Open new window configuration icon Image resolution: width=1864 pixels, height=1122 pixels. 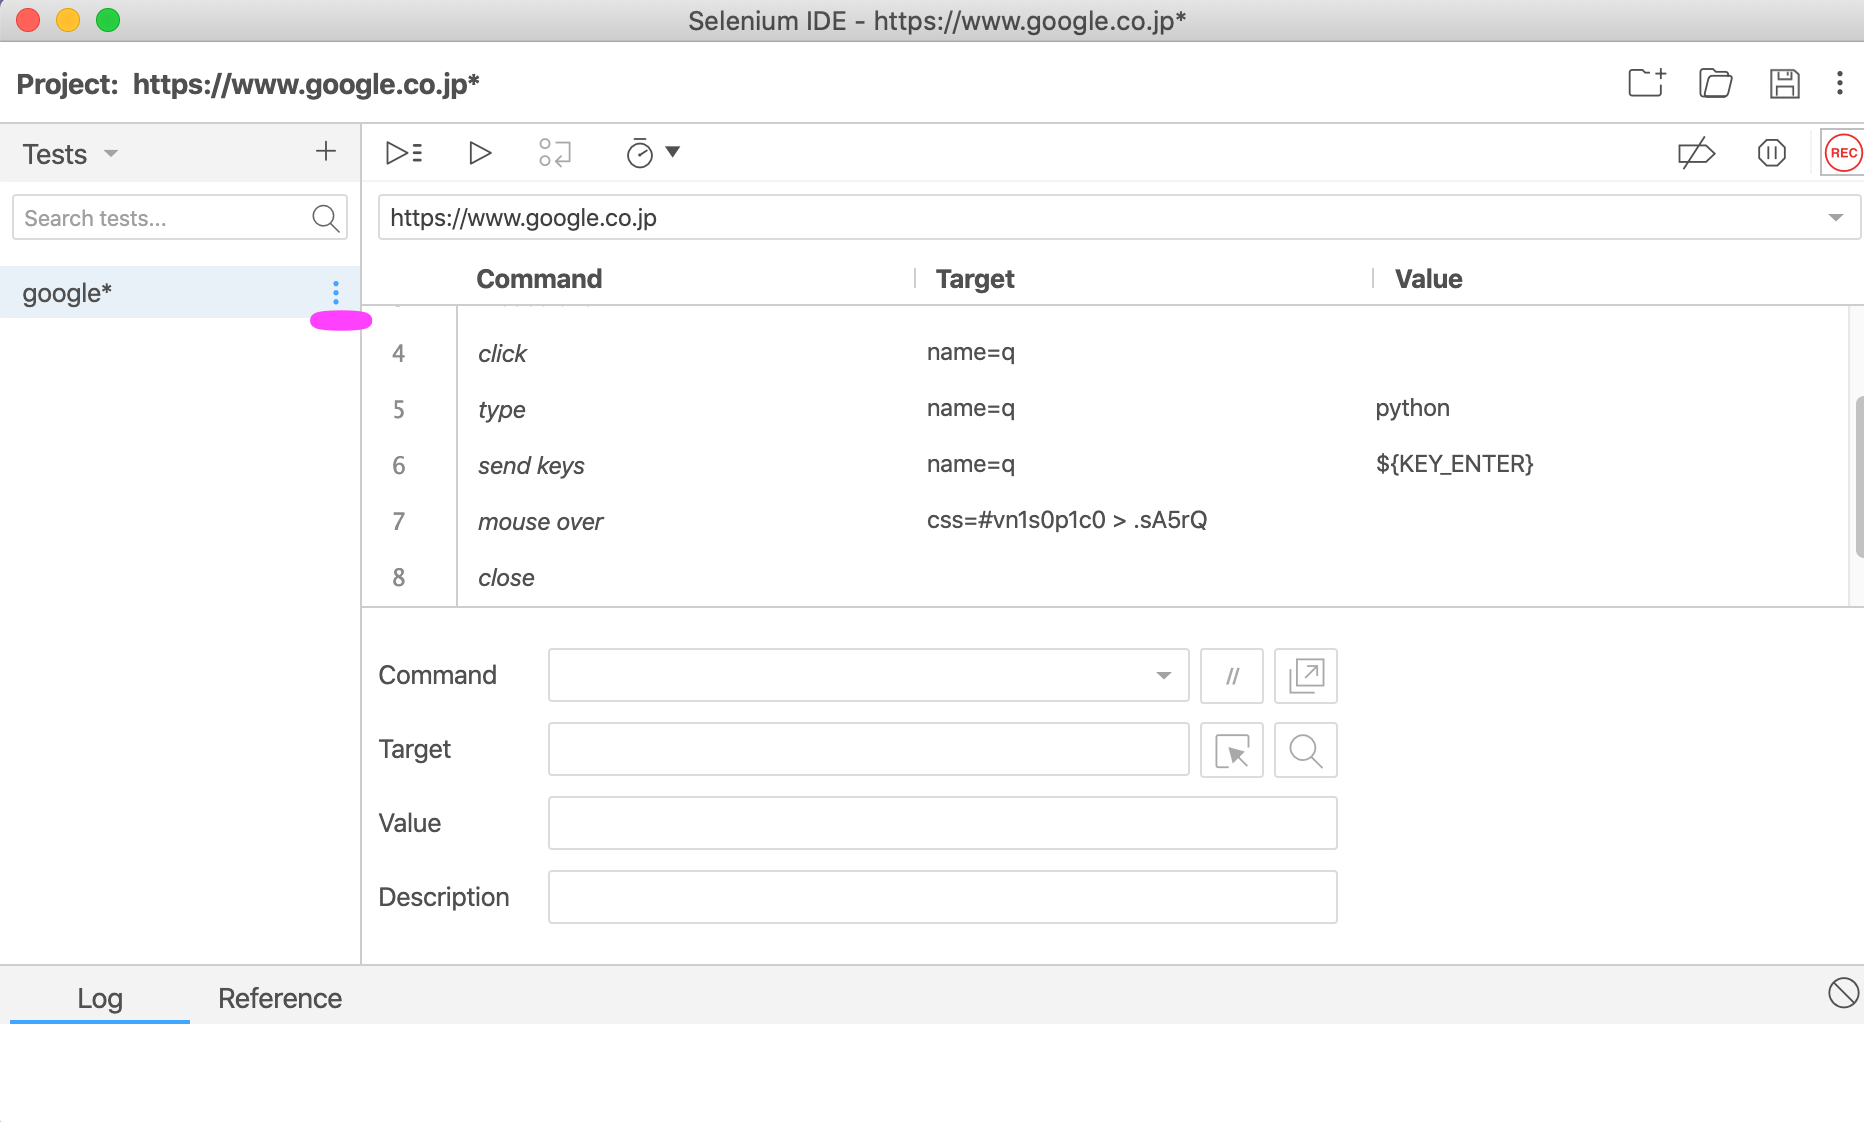1306,676
